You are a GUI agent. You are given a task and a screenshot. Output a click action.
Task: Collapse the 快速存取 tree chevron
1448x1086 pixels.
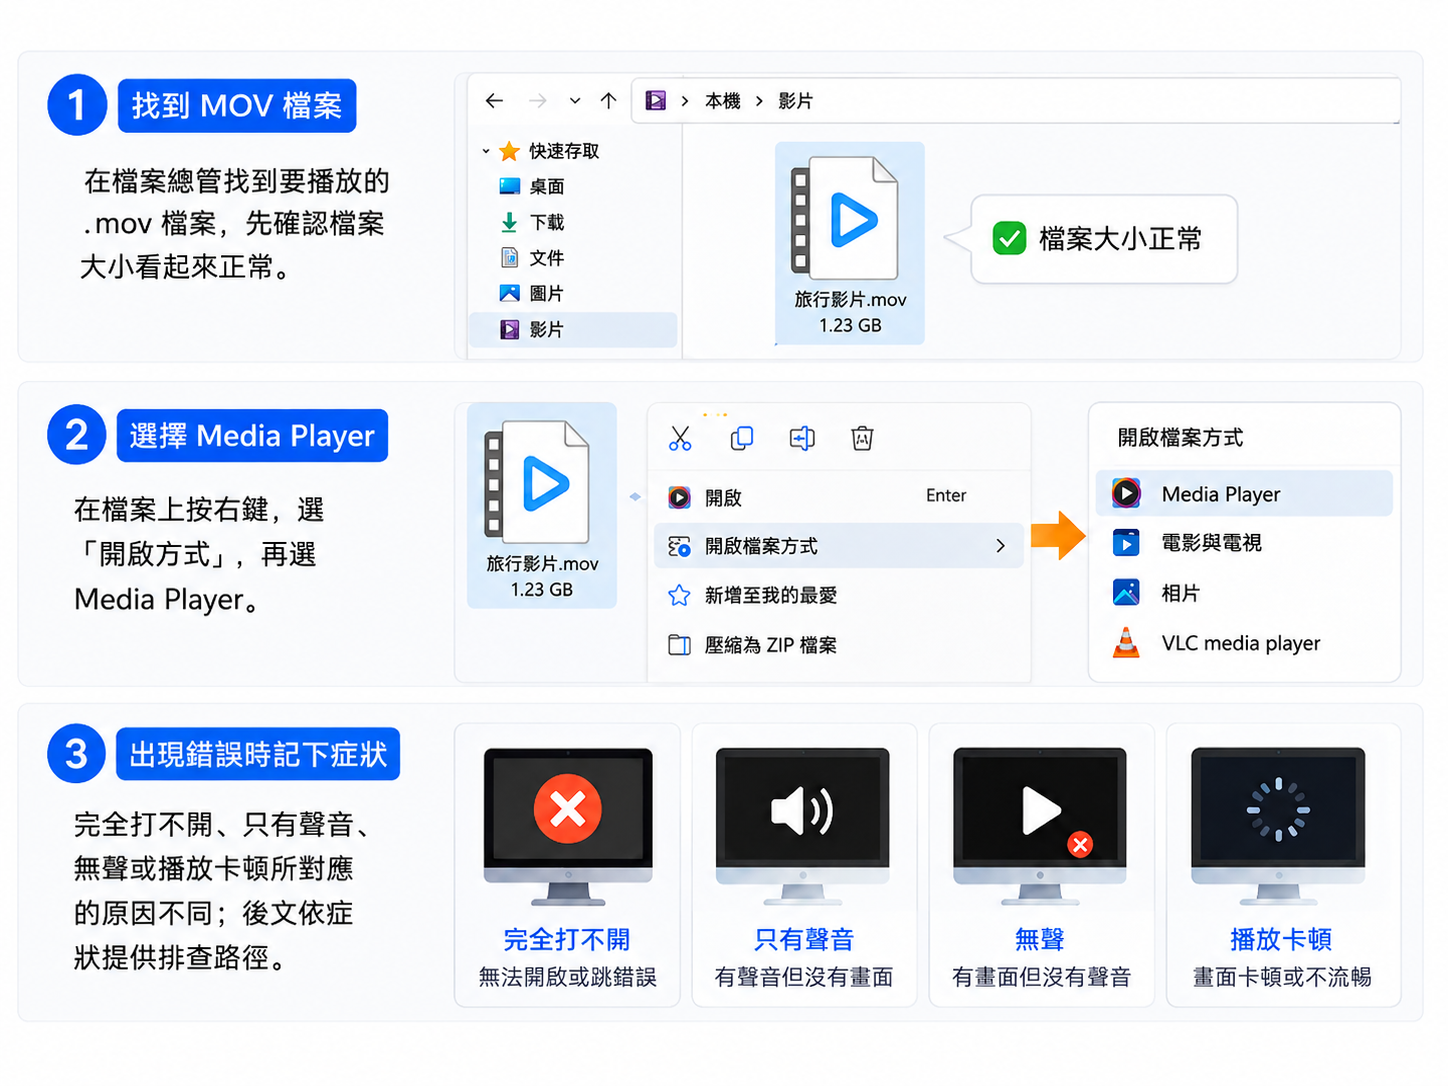(x=486, y=152)
